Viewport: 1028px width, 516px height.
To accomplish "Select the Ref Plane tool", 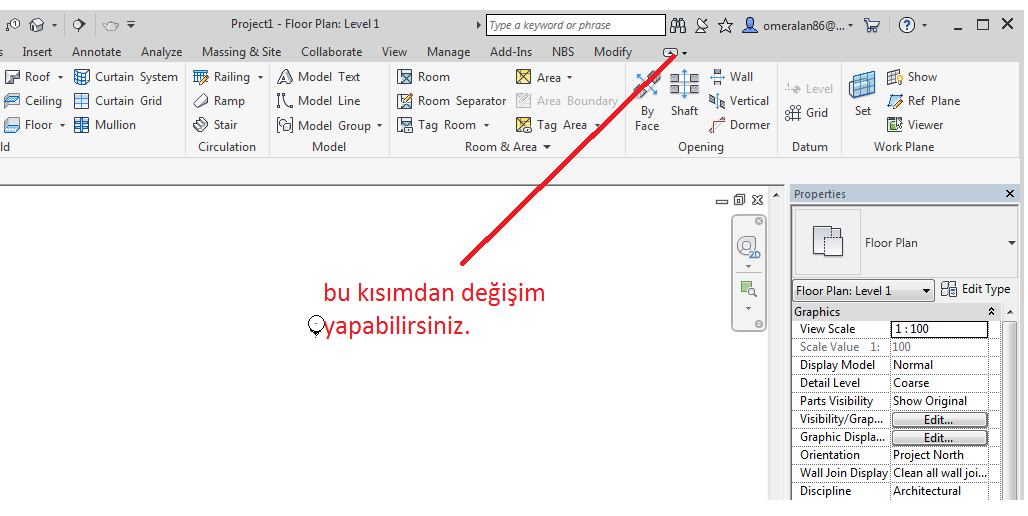I will coord(923,101).
